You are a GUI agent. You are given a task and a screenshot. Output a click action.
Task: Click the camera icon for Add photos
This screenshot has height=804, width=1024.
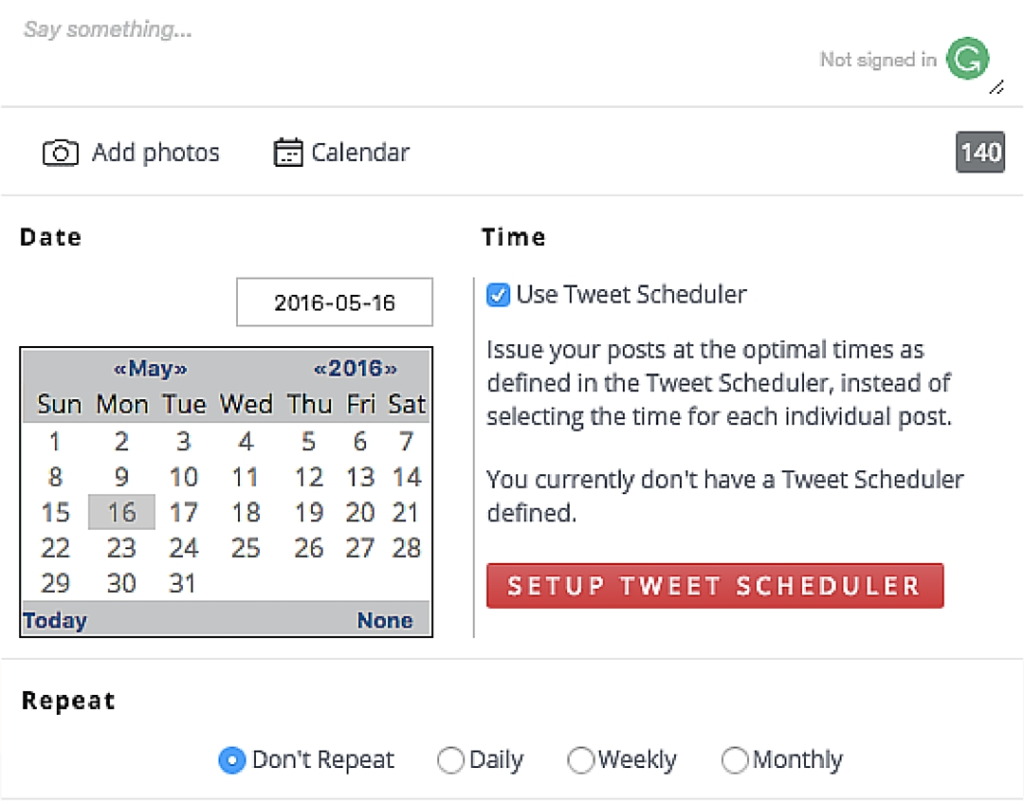pos(60,153)
